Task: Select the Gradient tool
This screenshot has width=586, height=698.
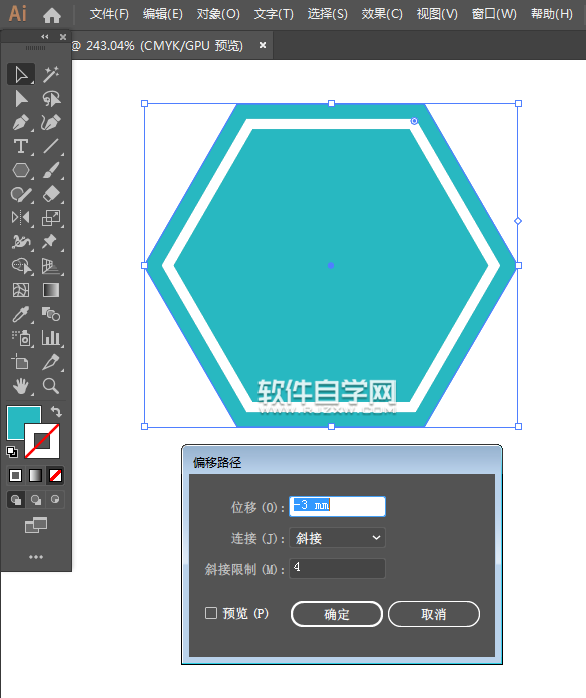Action: click(51, 290)
